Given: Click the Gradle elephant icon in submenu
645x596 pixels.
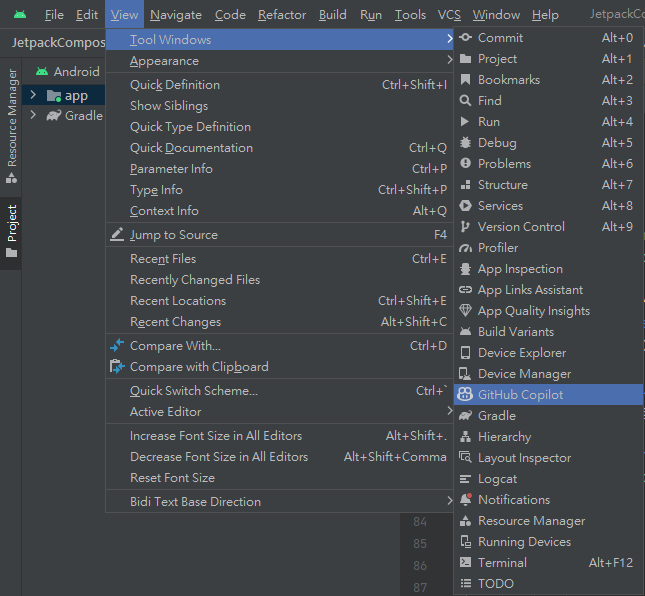Looking at the screenshot, I should coord(465,416).
